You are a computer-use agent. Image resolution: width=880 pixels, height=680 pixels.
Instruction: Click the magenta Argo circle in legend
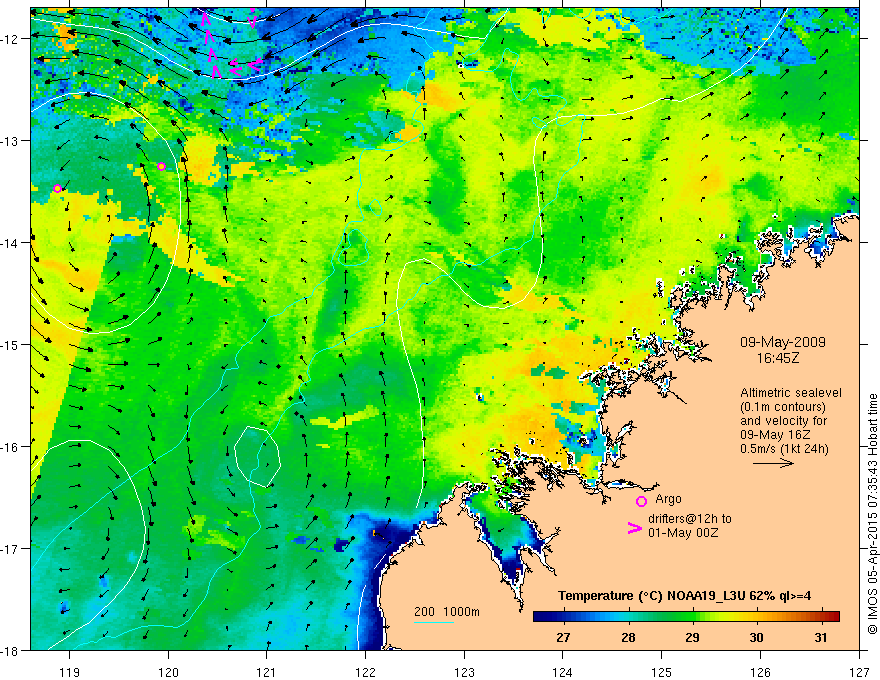pyautogui.click(x=641, y=501)
